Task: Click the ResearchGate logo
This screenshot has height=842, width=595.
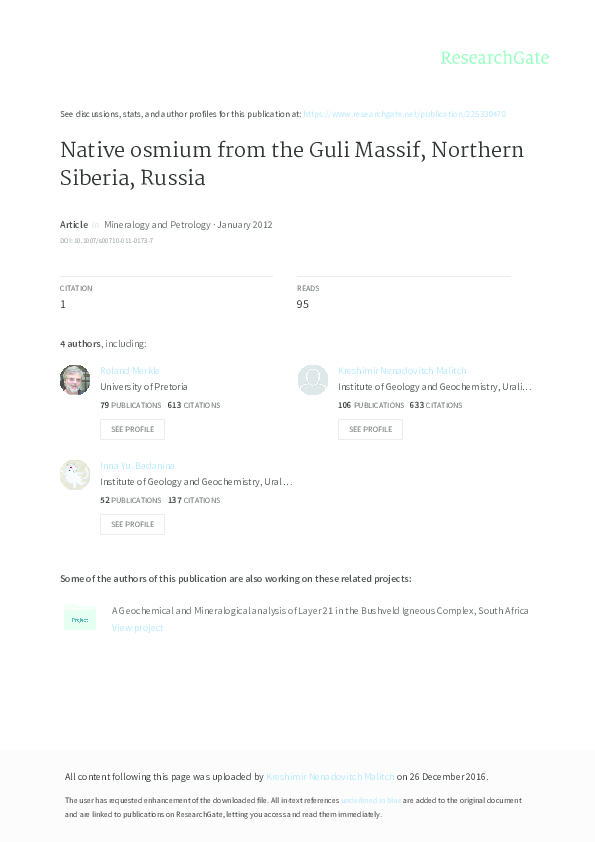Action: [495, 58]
